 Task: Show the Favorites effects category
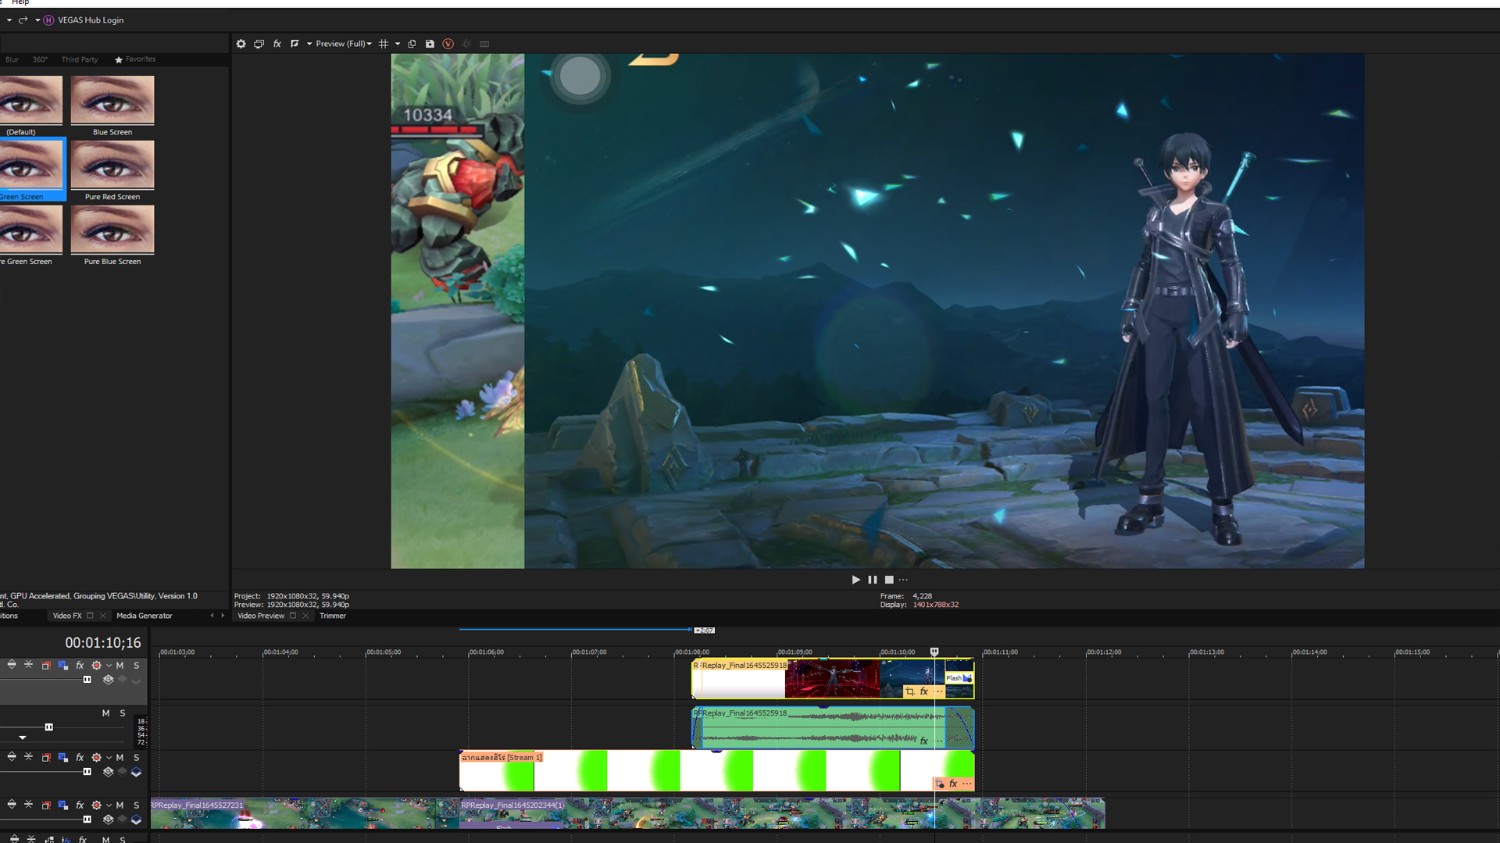tap(135, 59)
